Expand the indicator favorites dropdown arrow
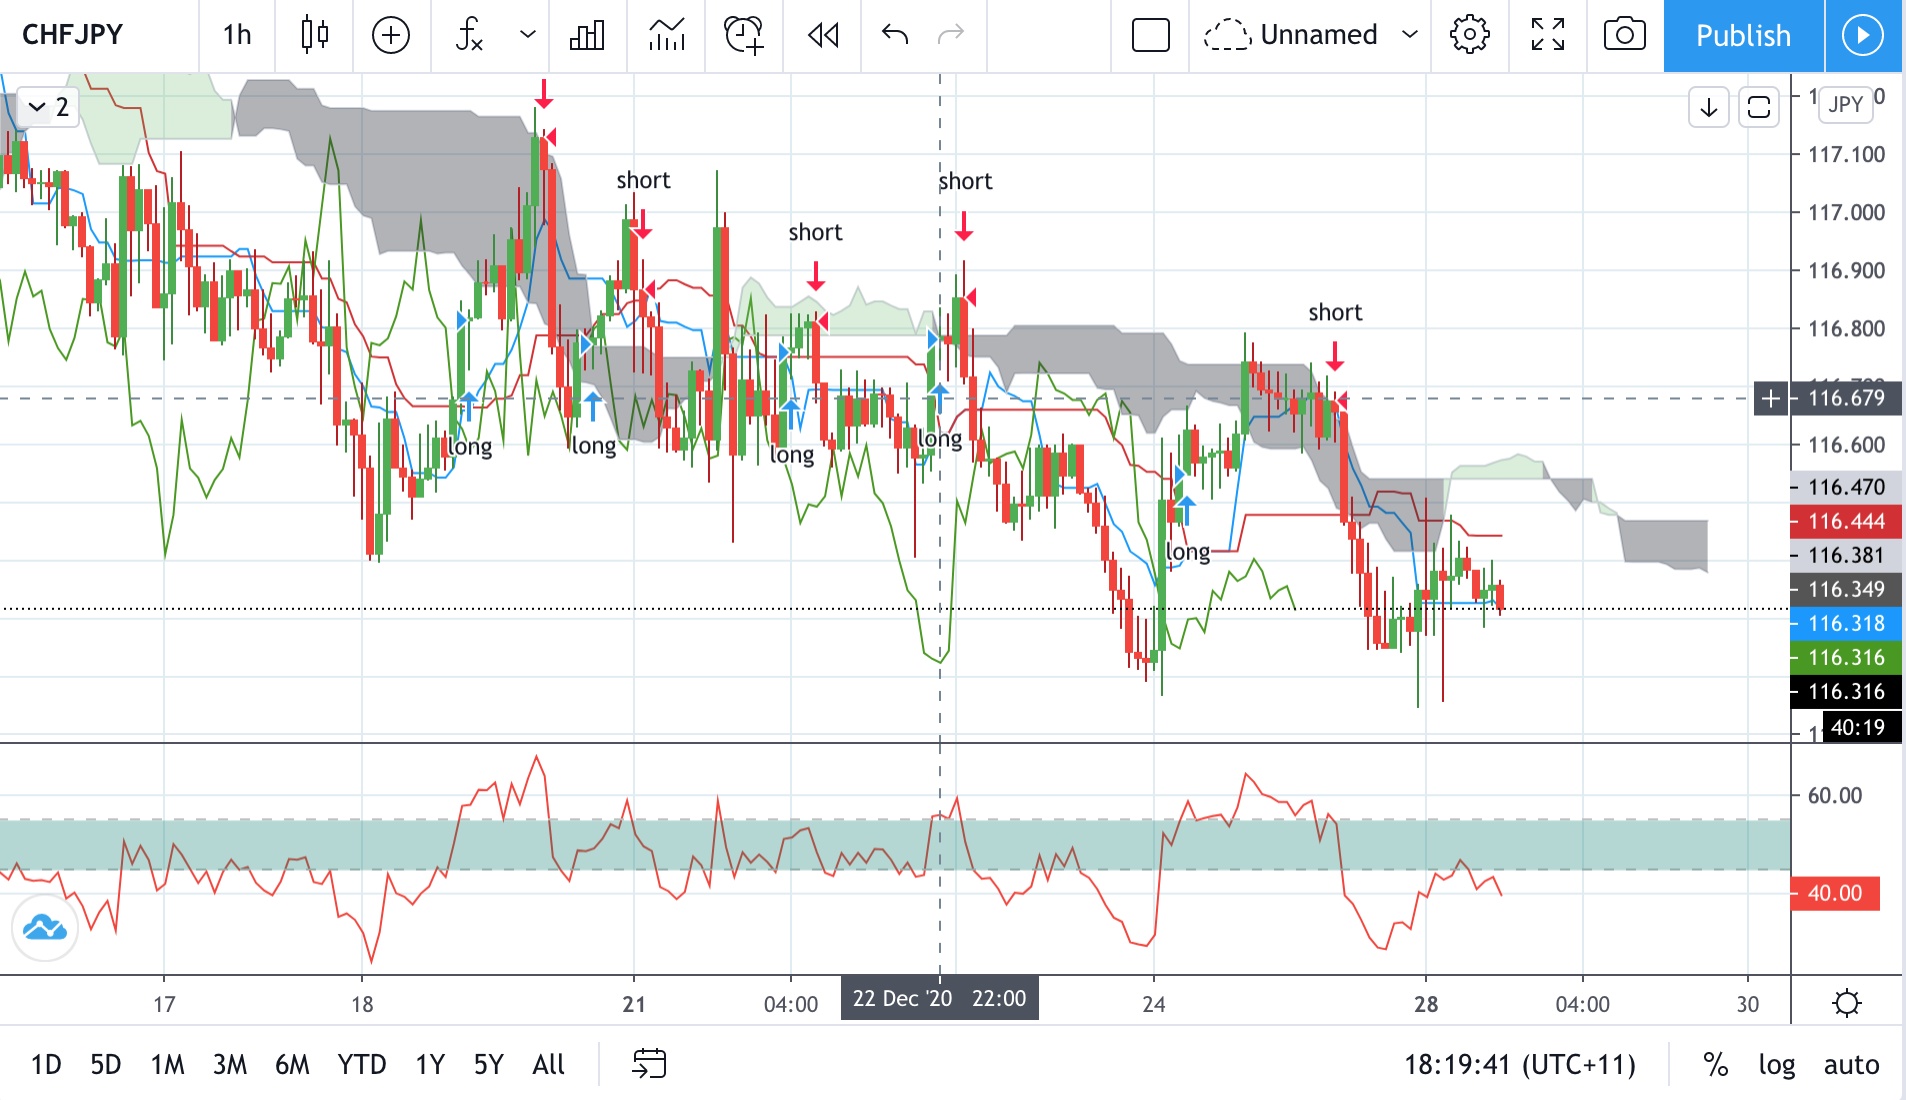The width and height of the screenshot is (1906, 1100). click(528, 35)
